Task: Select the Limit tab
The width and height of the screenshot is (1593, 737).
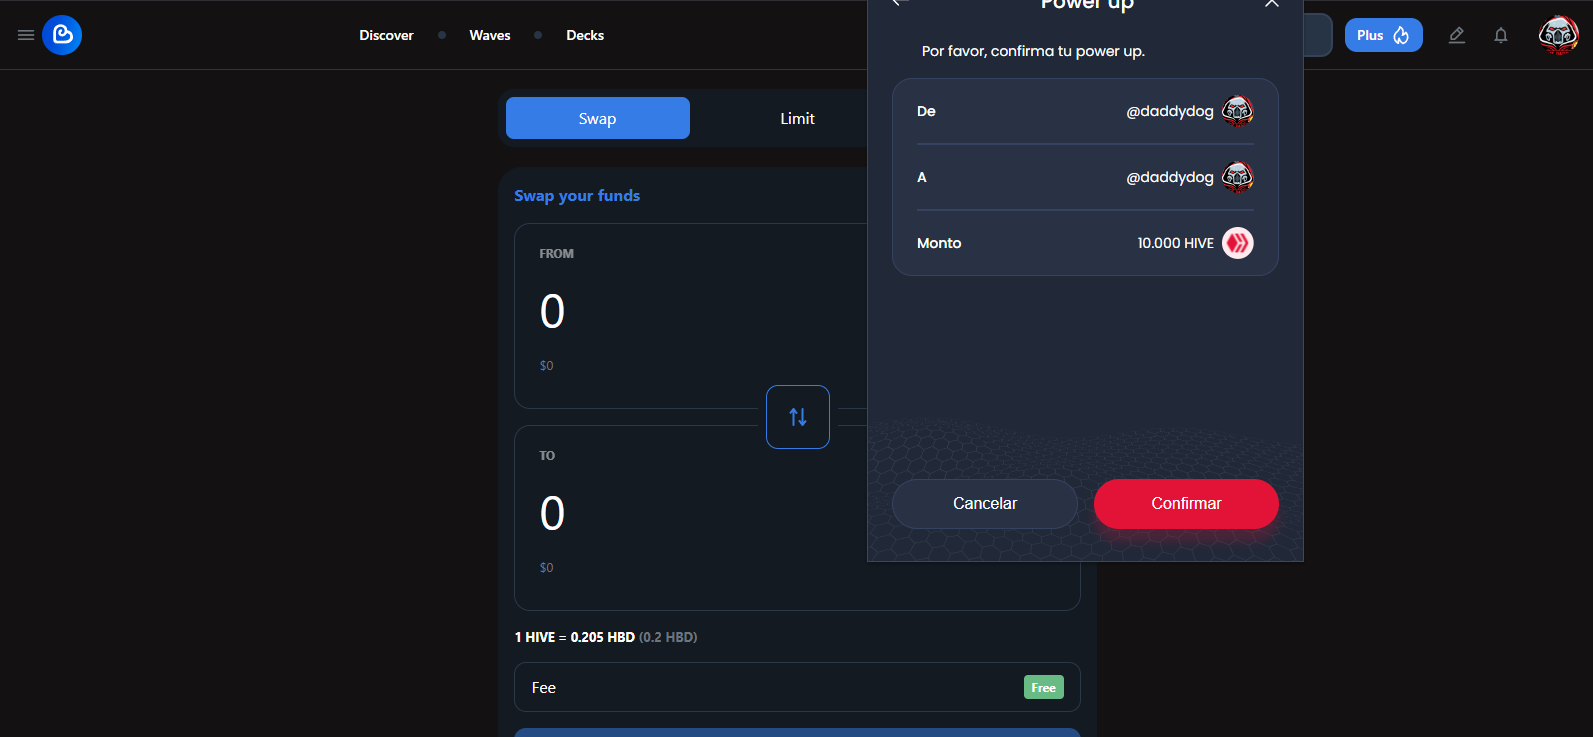Action: pos(797,118)
